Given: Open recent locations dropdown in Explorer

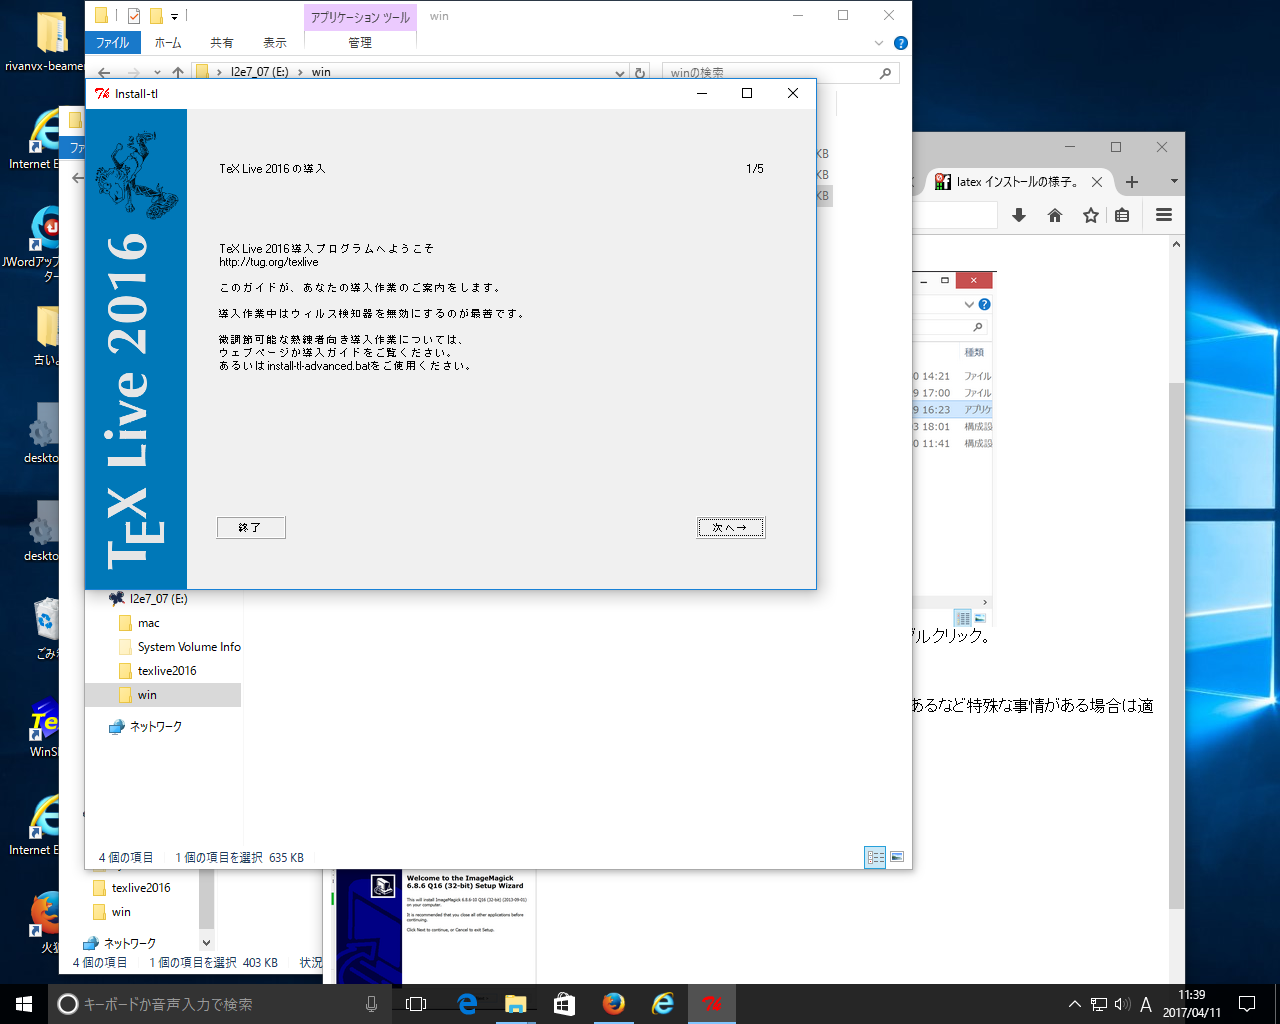Looking at the screenshot, I should click(157, 72).
